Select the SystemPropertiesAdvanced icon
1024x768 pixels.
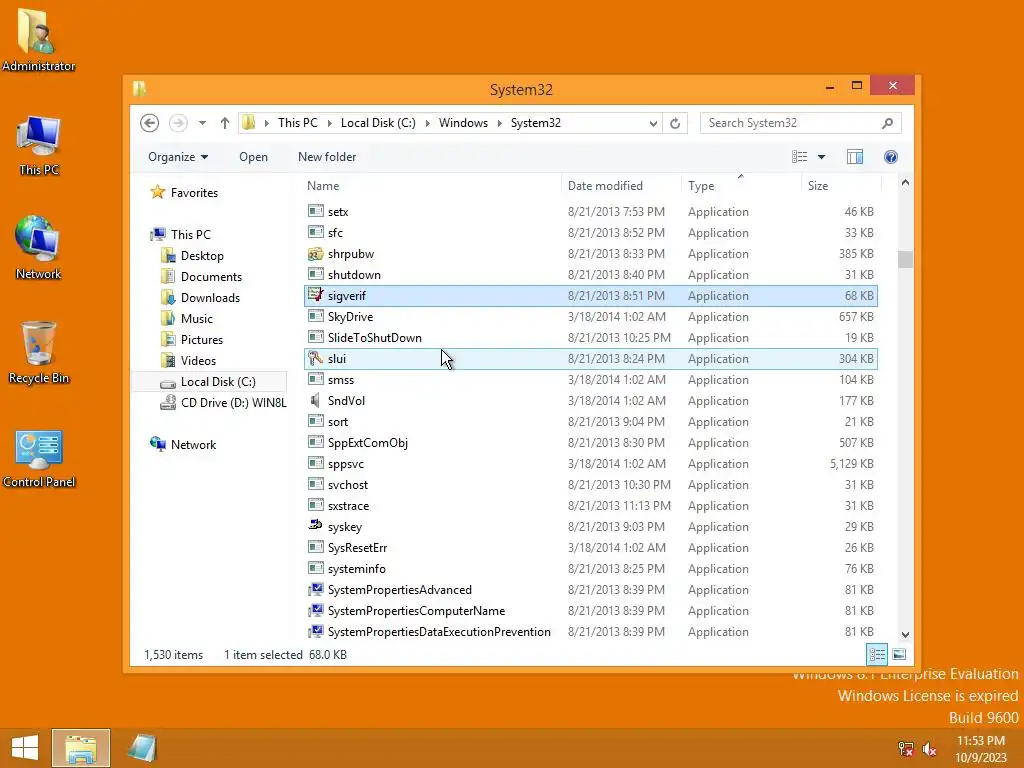click(x=315, y=590)
